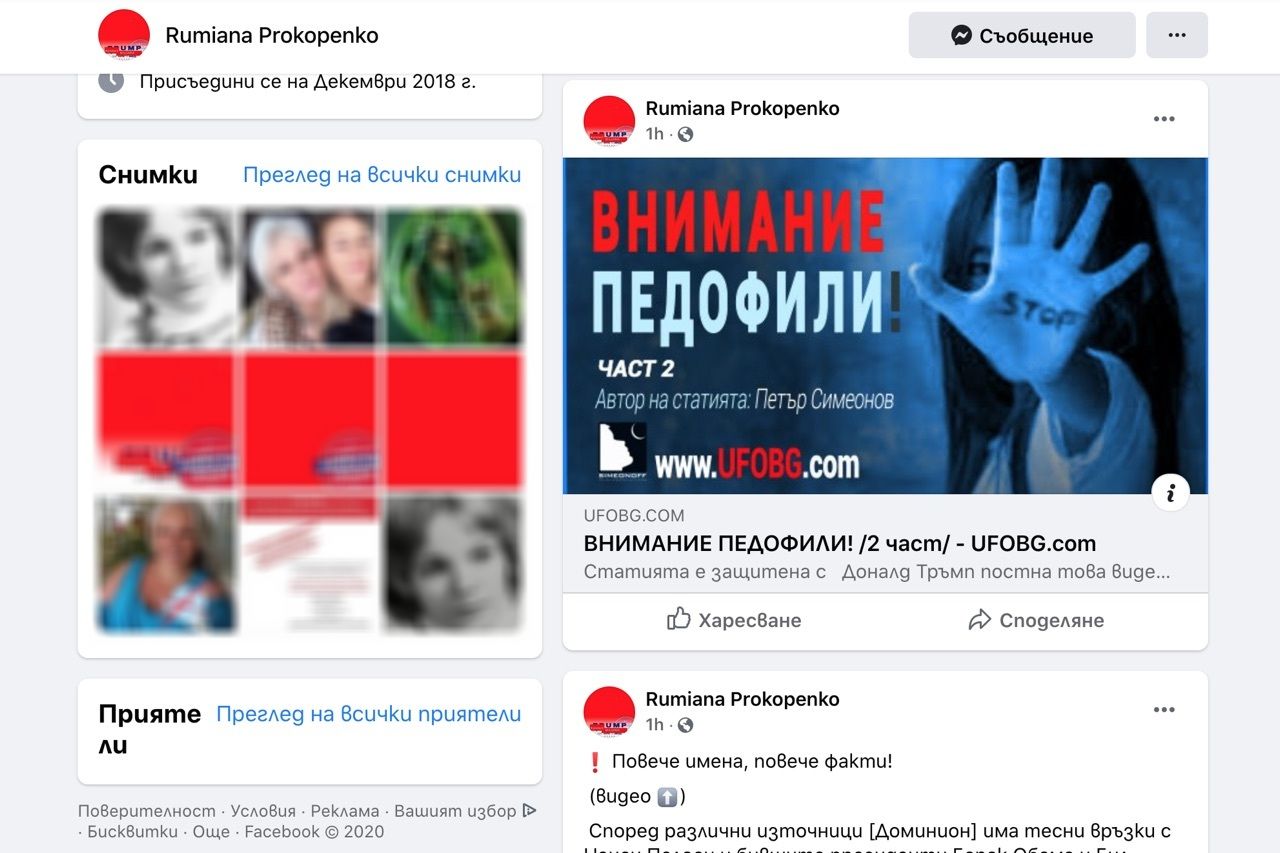Screen dimensions: 1280x853
Task: Open options menu of the second post
Action: pyautogui.click(x=1164, y=710)
